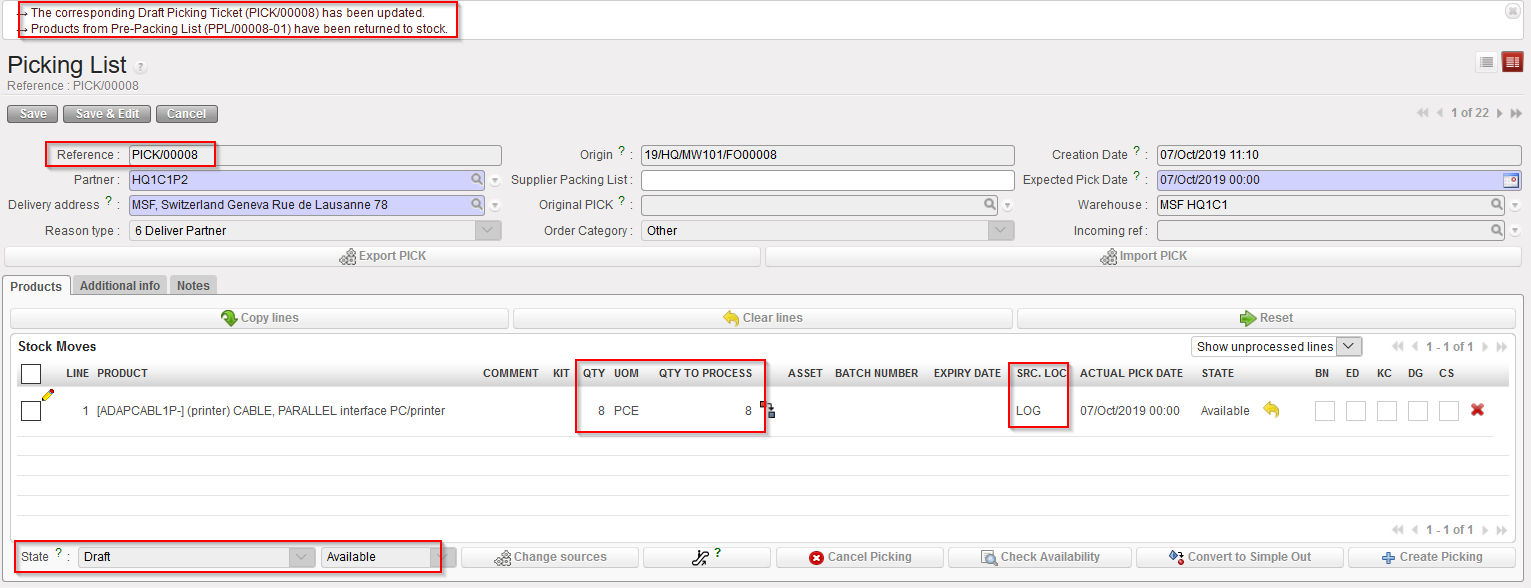Switch to list view icon
The image size is (1531, 588).
(x=1486, y=63)
